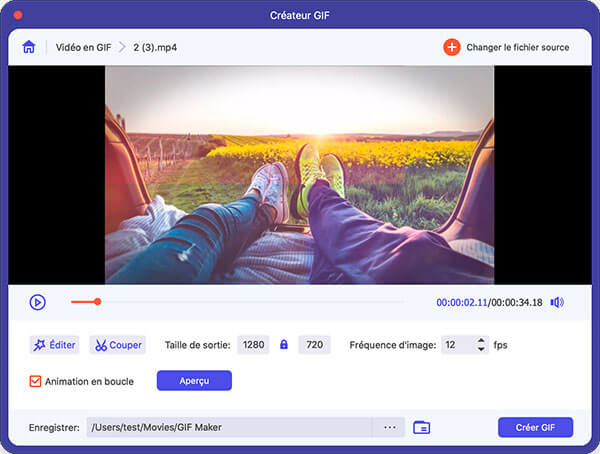Click the Fréquence d'image label

point(393,345)
